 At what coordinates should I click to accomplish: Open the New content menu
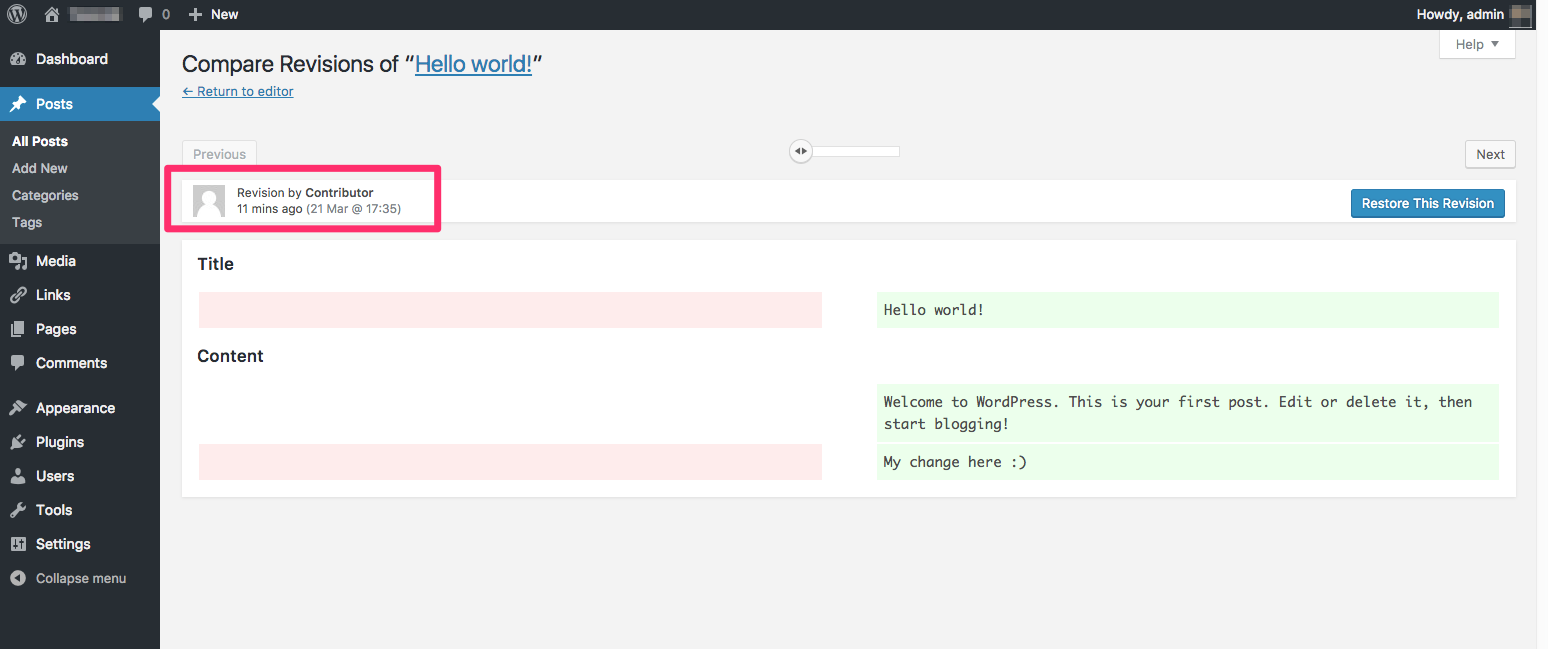point(214,14)
